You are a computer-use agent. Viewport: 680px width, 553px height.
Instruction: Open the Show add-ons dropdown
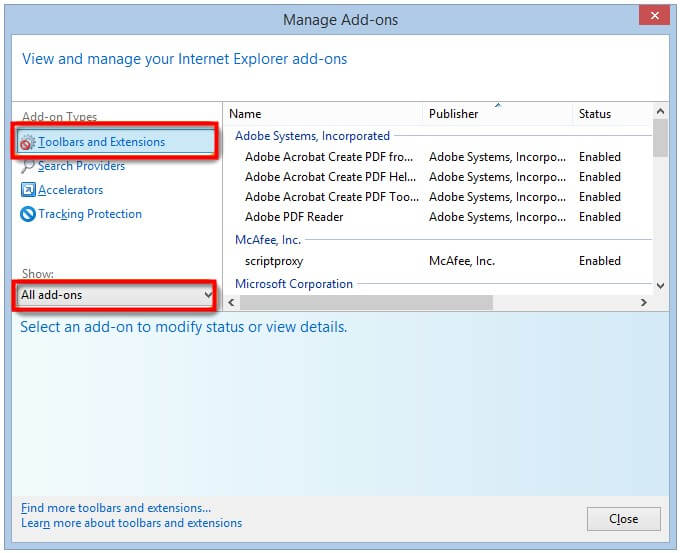tap(117, 295)
